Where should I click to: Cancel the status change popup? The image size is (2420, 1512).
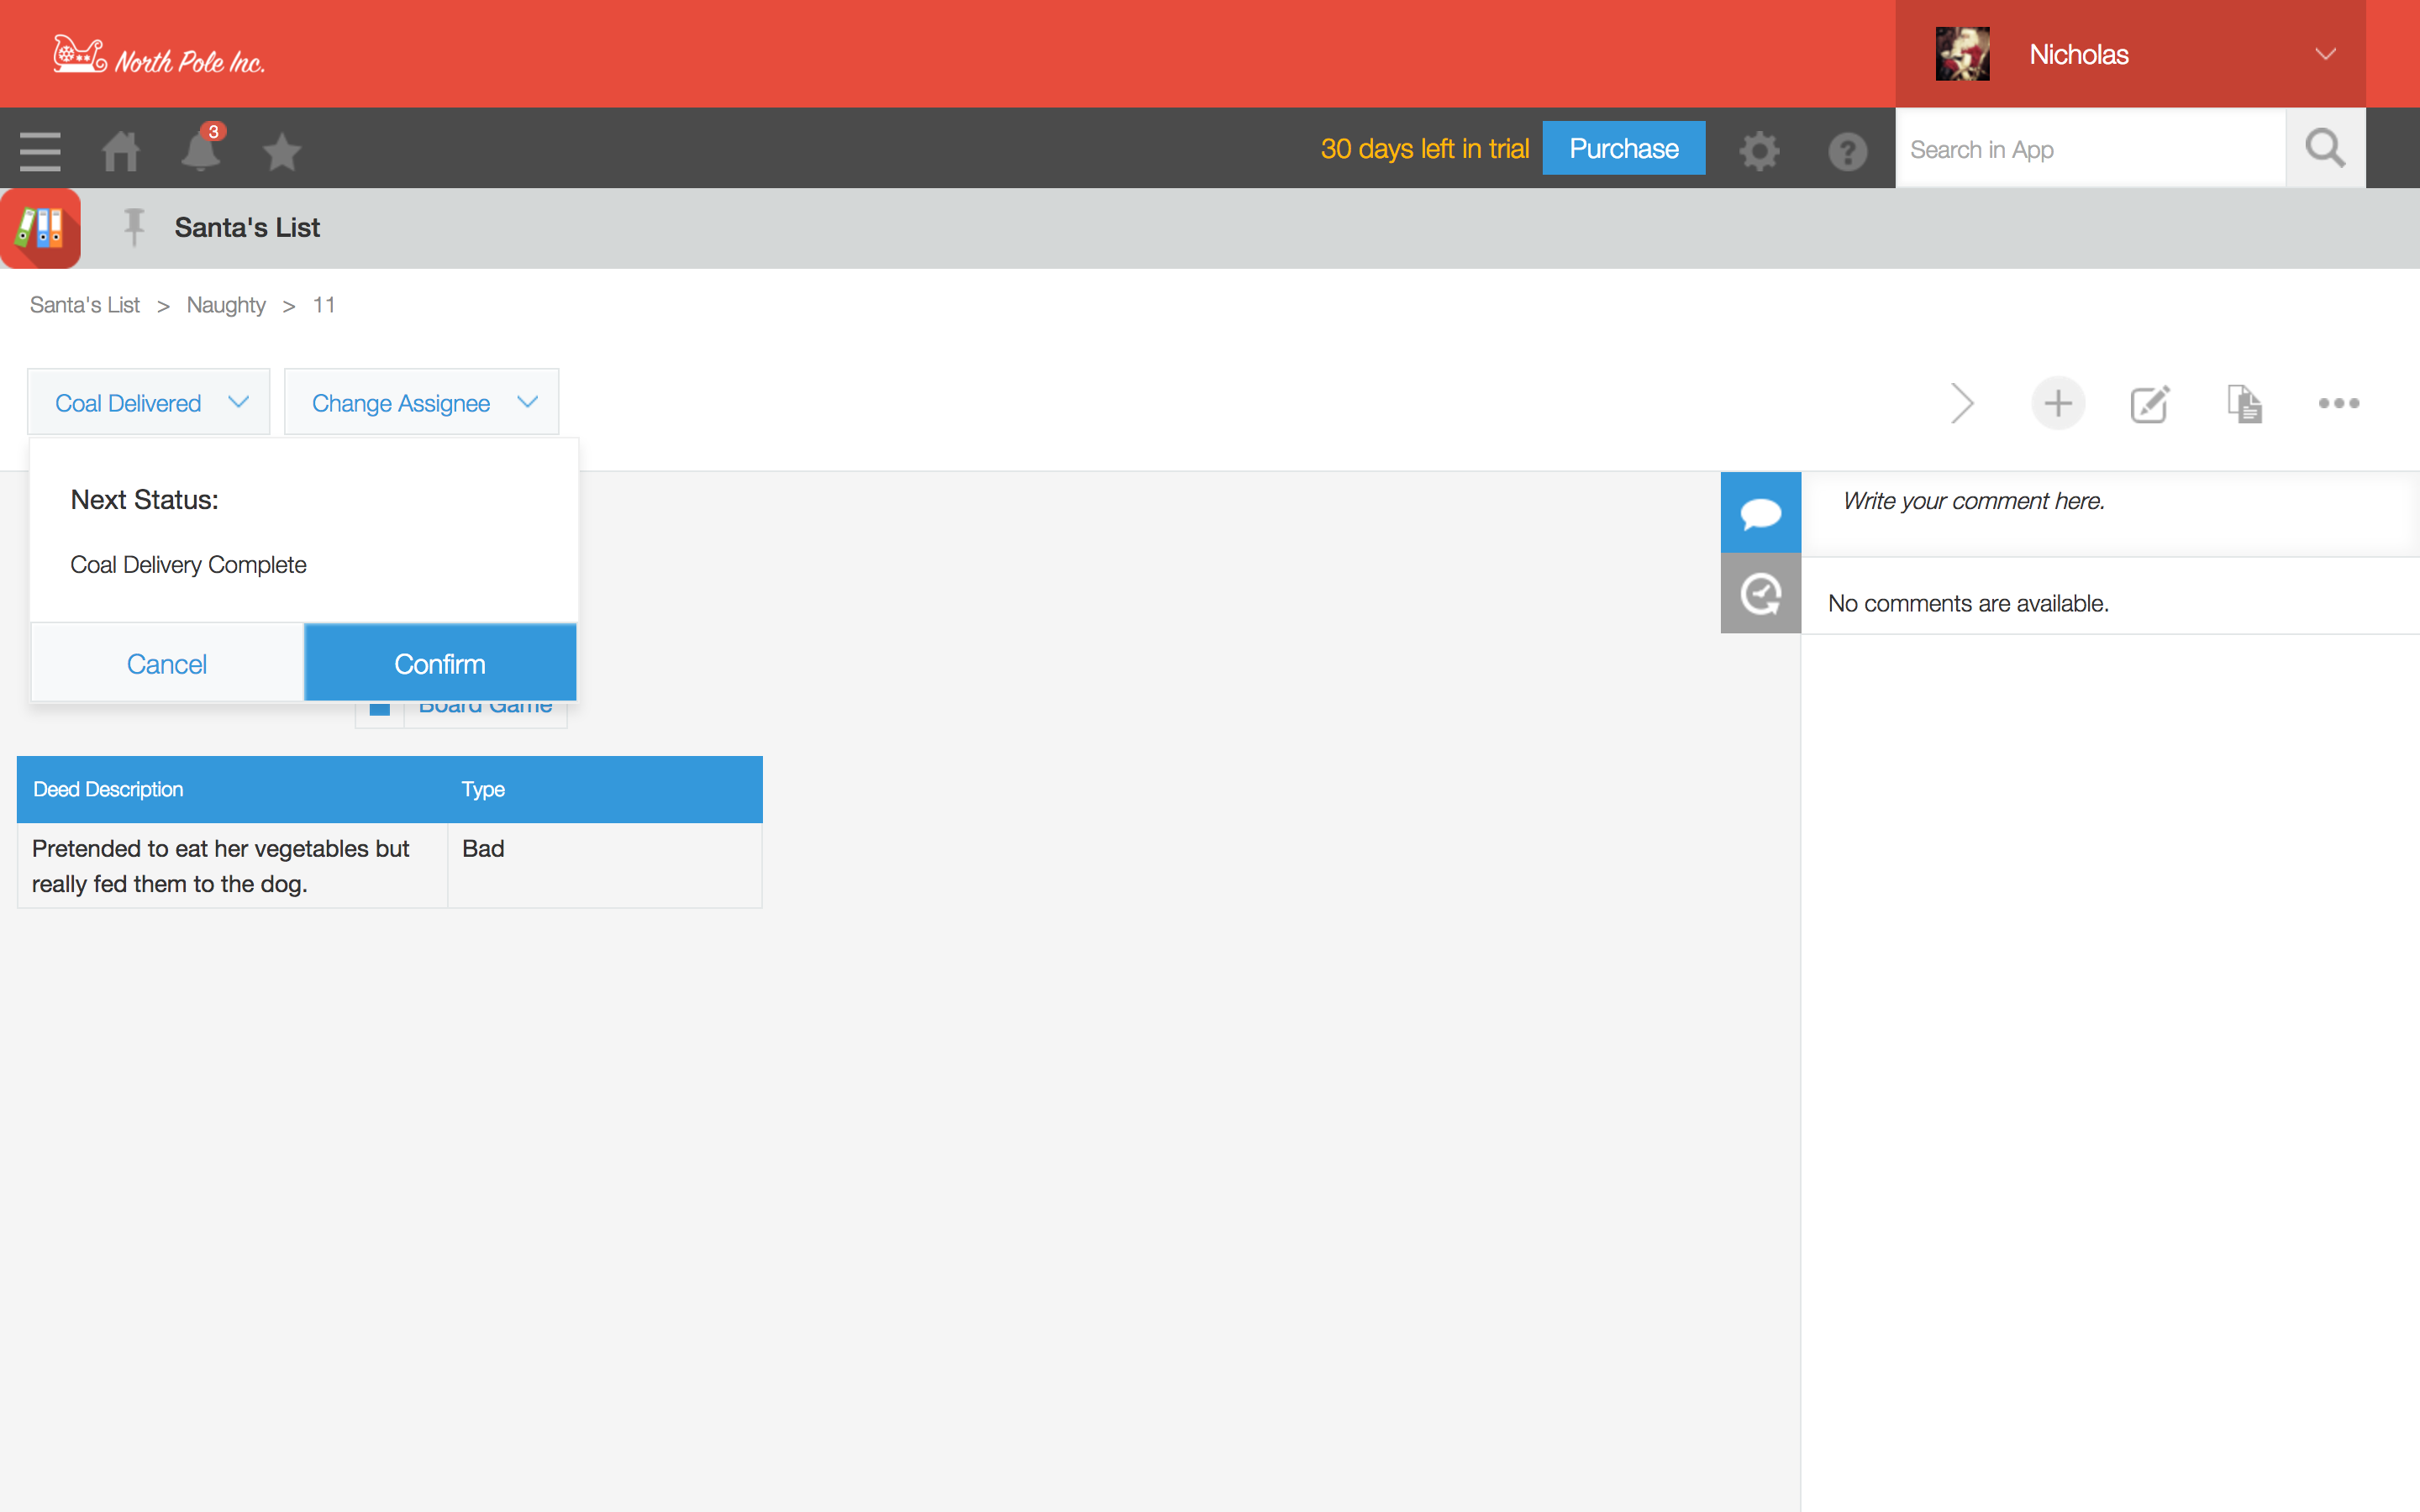click(167, 663)
